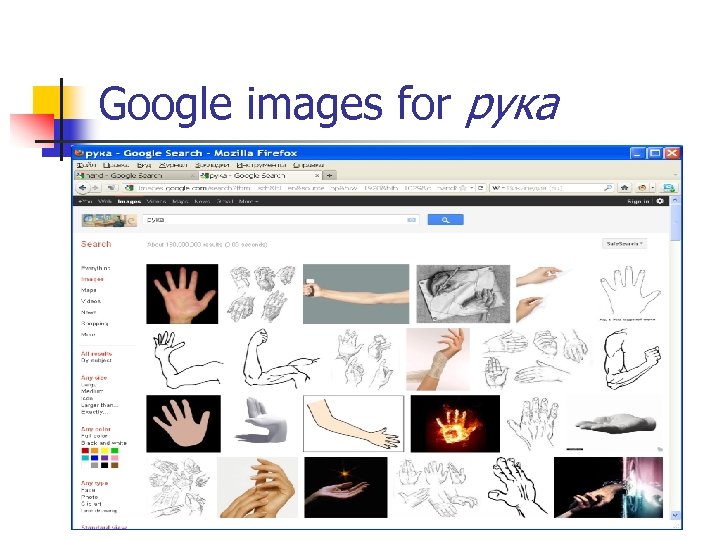Expand the More menu in Google bar
This screenshot has height=540, width=720.
(x=248, y=202)
